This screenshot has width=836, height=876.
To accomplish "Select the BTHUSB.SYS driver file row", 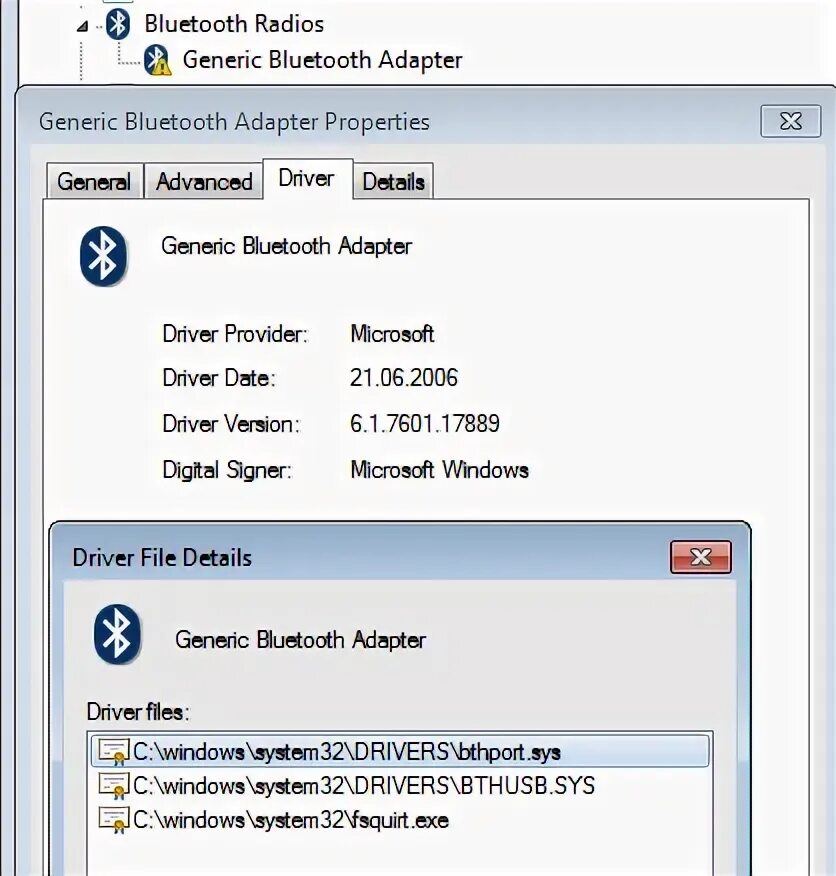I will coord(400,785).
